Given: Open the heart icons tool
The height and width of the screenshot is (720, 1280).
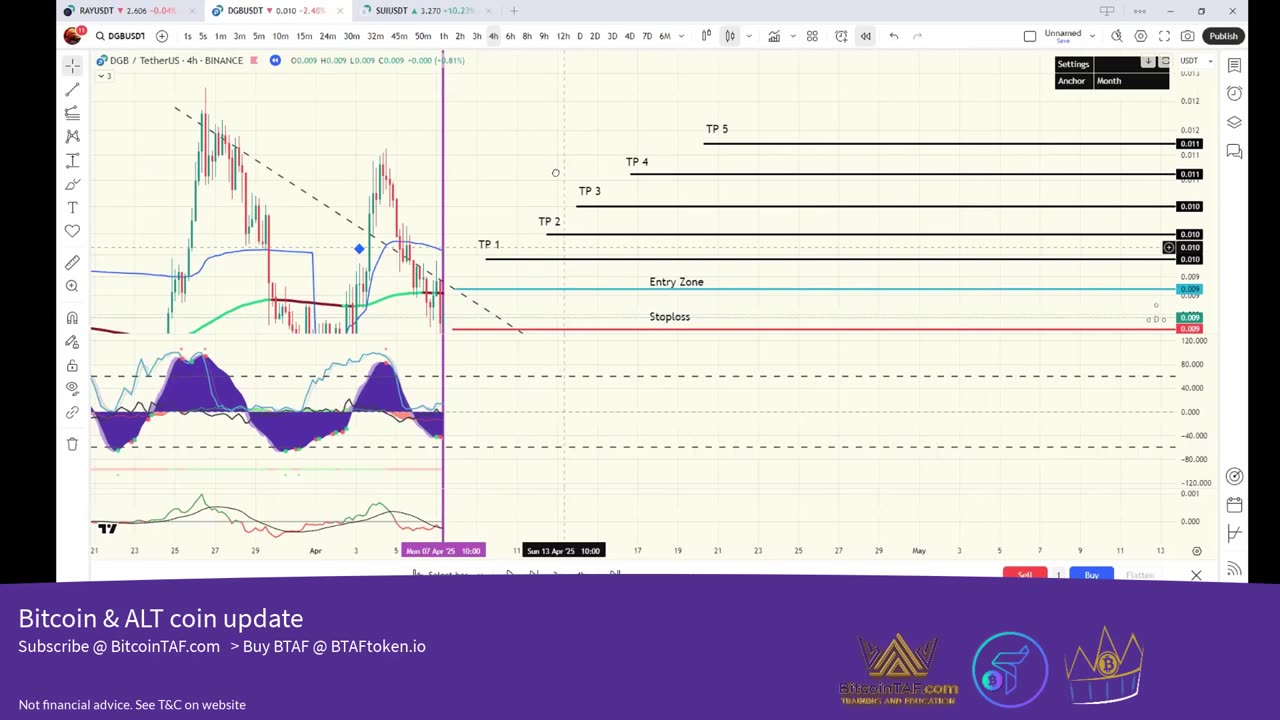Looking at the screenshot, I should (x=72, y=231).
